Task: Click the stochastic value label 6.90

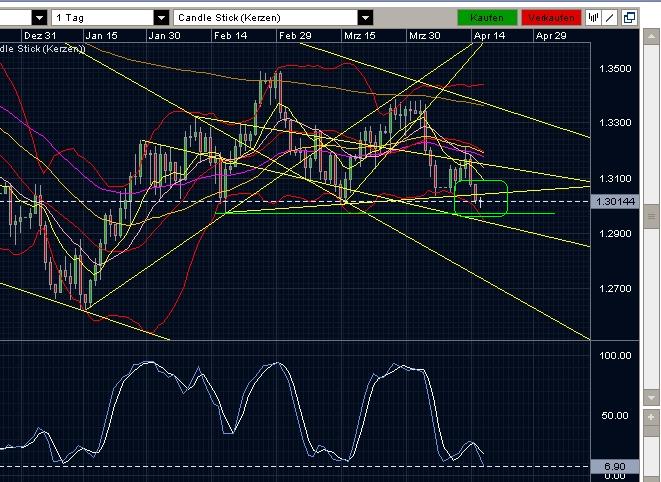Action: click(x=615, y=466)
